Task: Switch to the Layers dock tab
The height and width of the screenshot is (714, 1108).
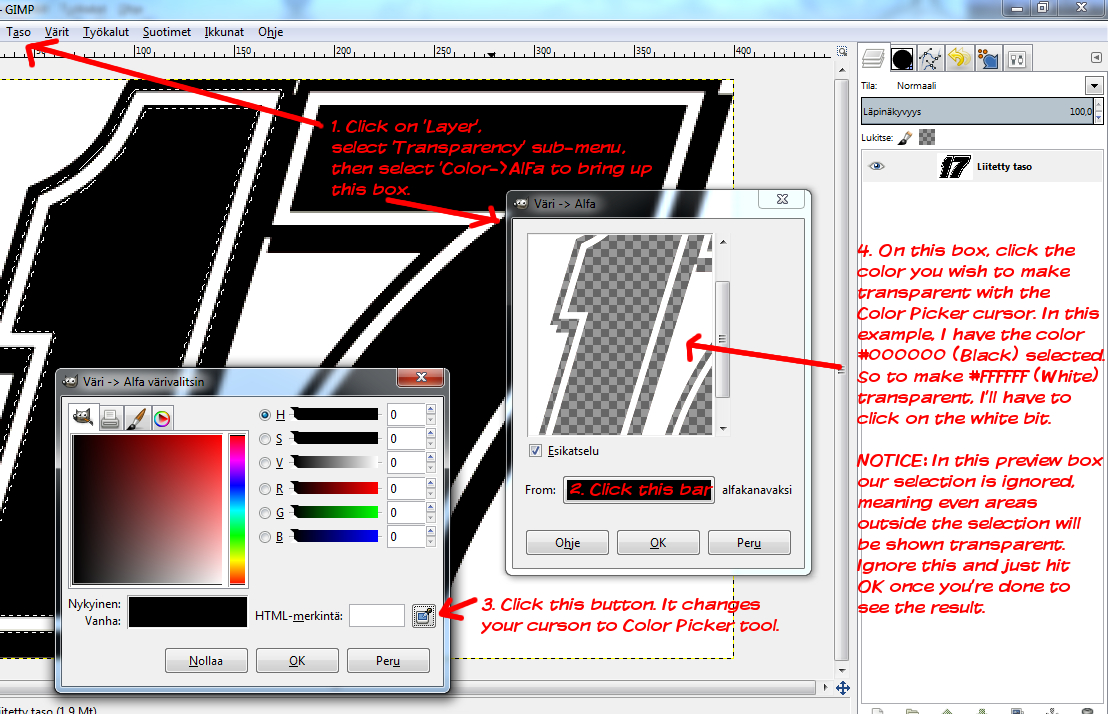Action: click(873, 59)
